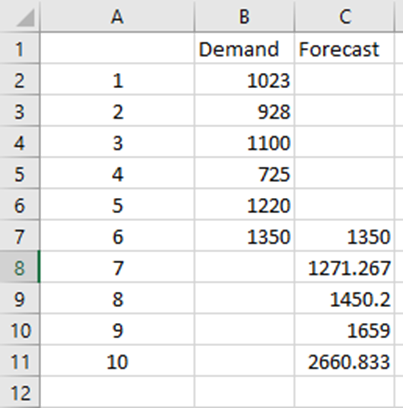Select forecast cell showing 1450.2
This screenshot has height=408, width=403.
(x=344, y=299)
